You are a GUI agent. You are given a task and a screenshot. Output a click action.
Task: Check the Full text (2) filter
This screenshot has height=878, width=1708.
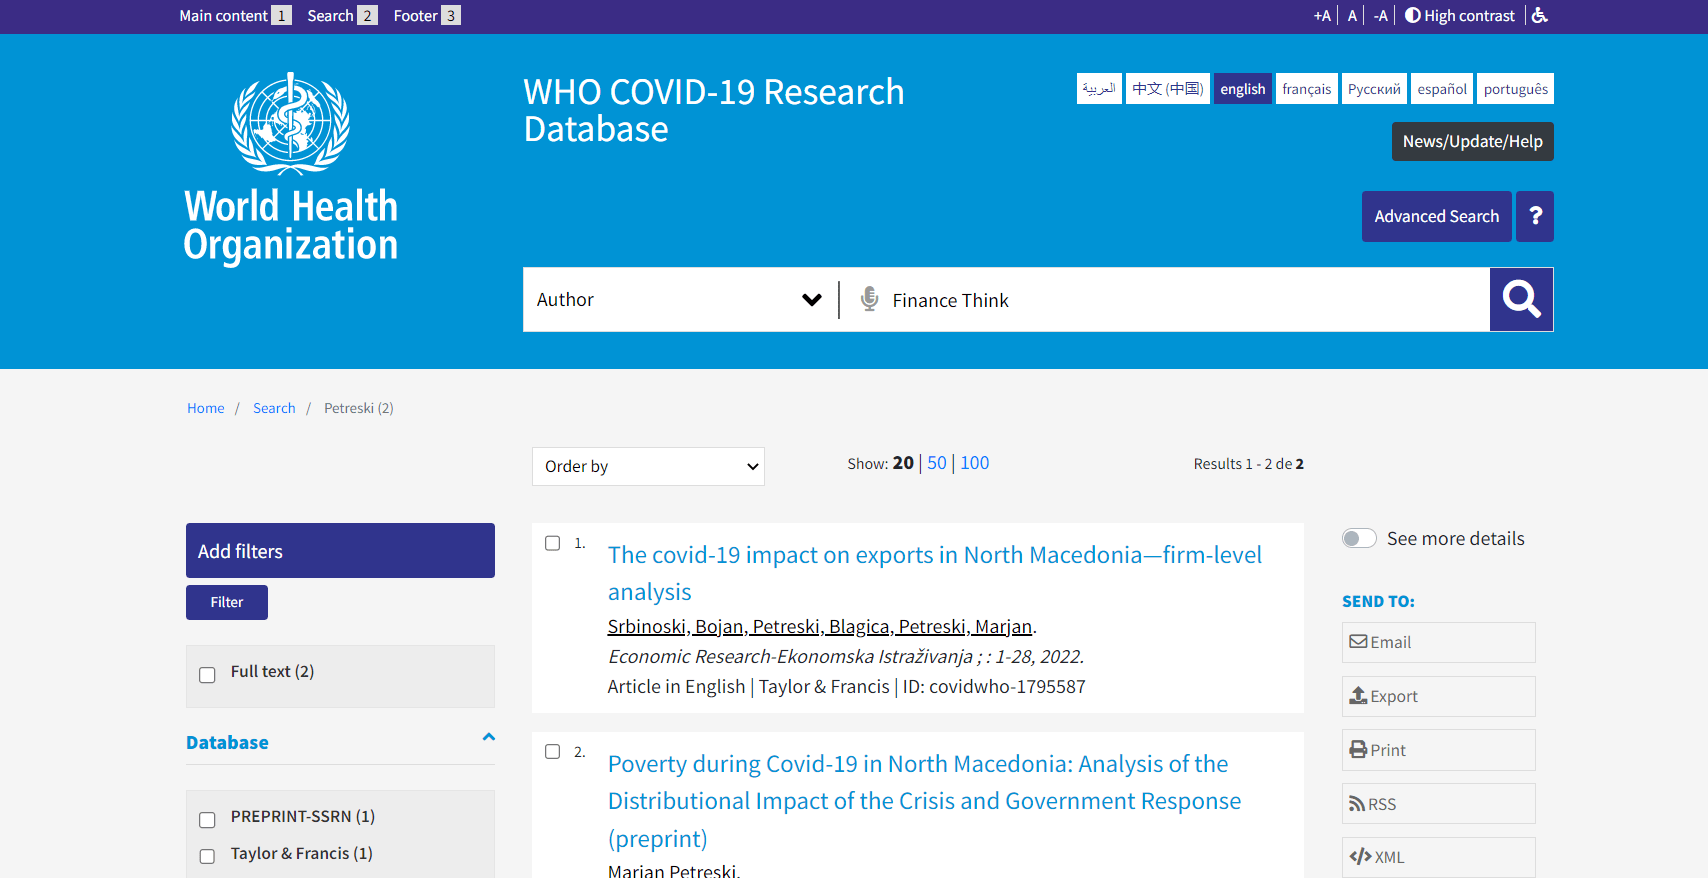click(207, 674)
